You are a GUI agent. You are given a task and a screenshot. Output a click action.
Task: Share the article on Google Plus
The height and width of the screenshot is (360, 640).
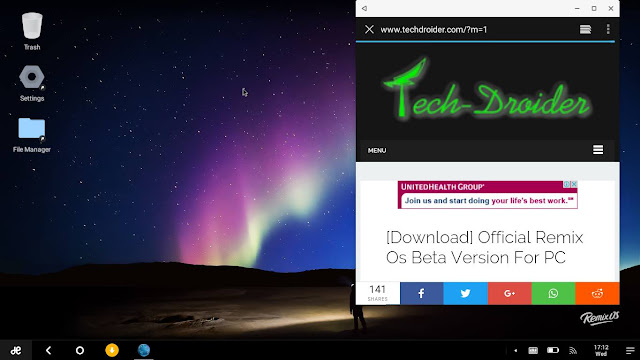pyautogui.click(x=509, y=293)
